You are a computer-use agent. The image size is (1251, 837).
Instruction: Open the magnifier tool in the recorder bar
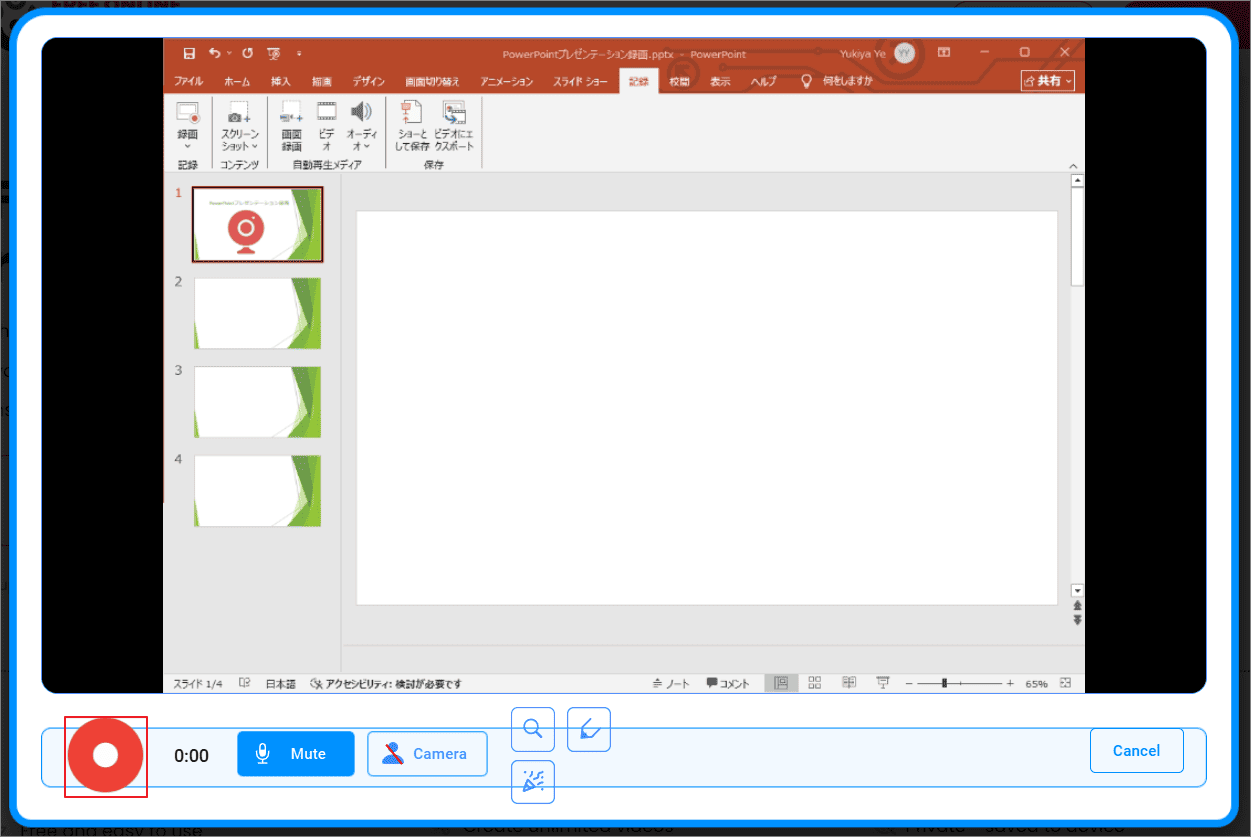tap(532, 729)
